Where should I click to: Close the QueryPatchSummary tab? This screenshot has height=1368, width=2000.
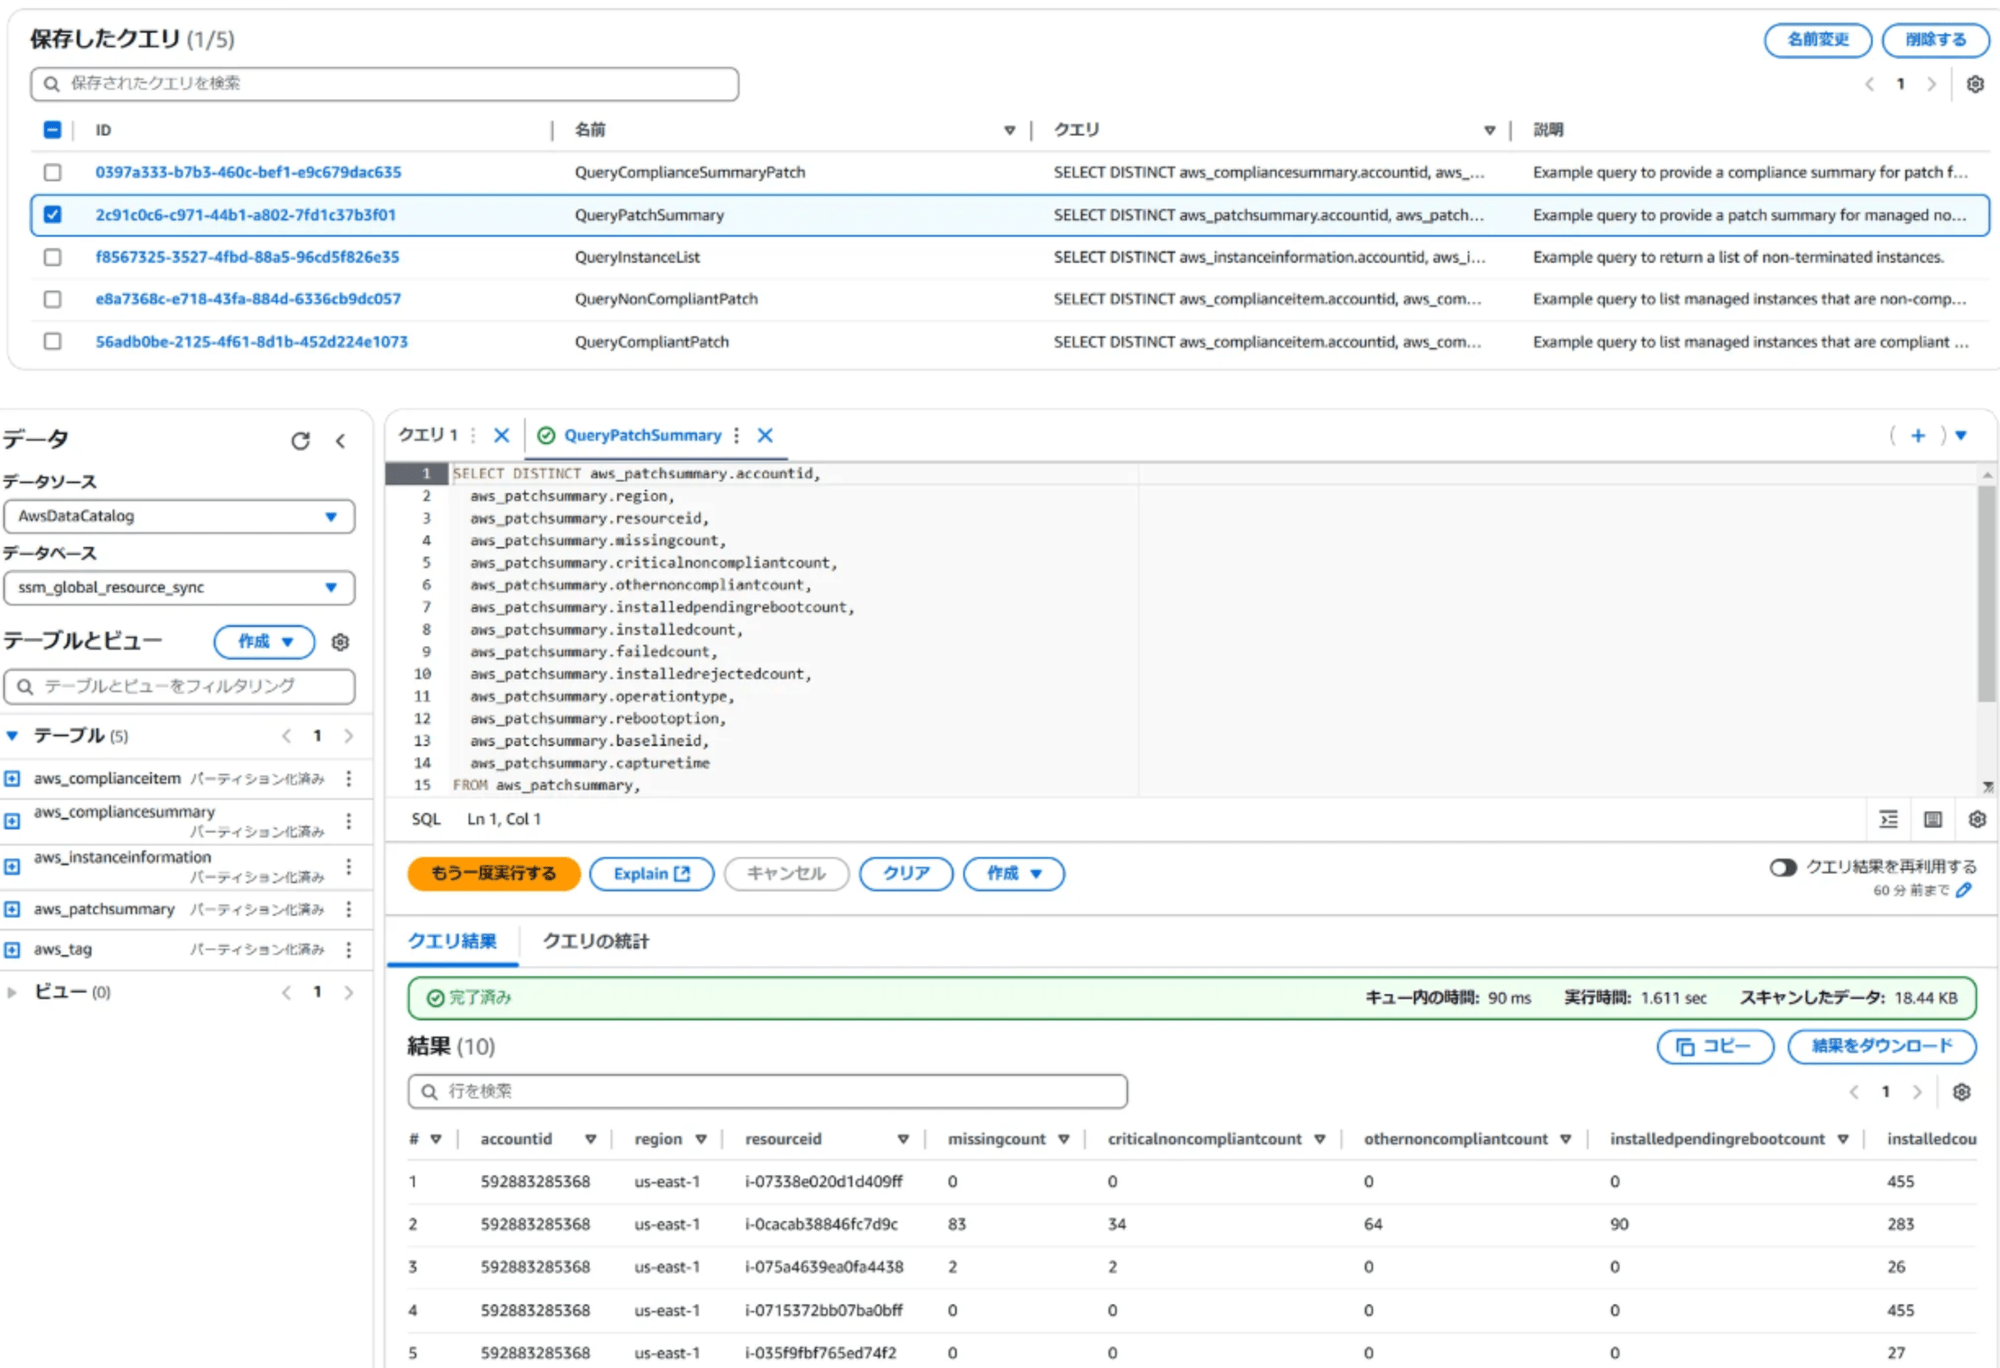coord(765,435)
